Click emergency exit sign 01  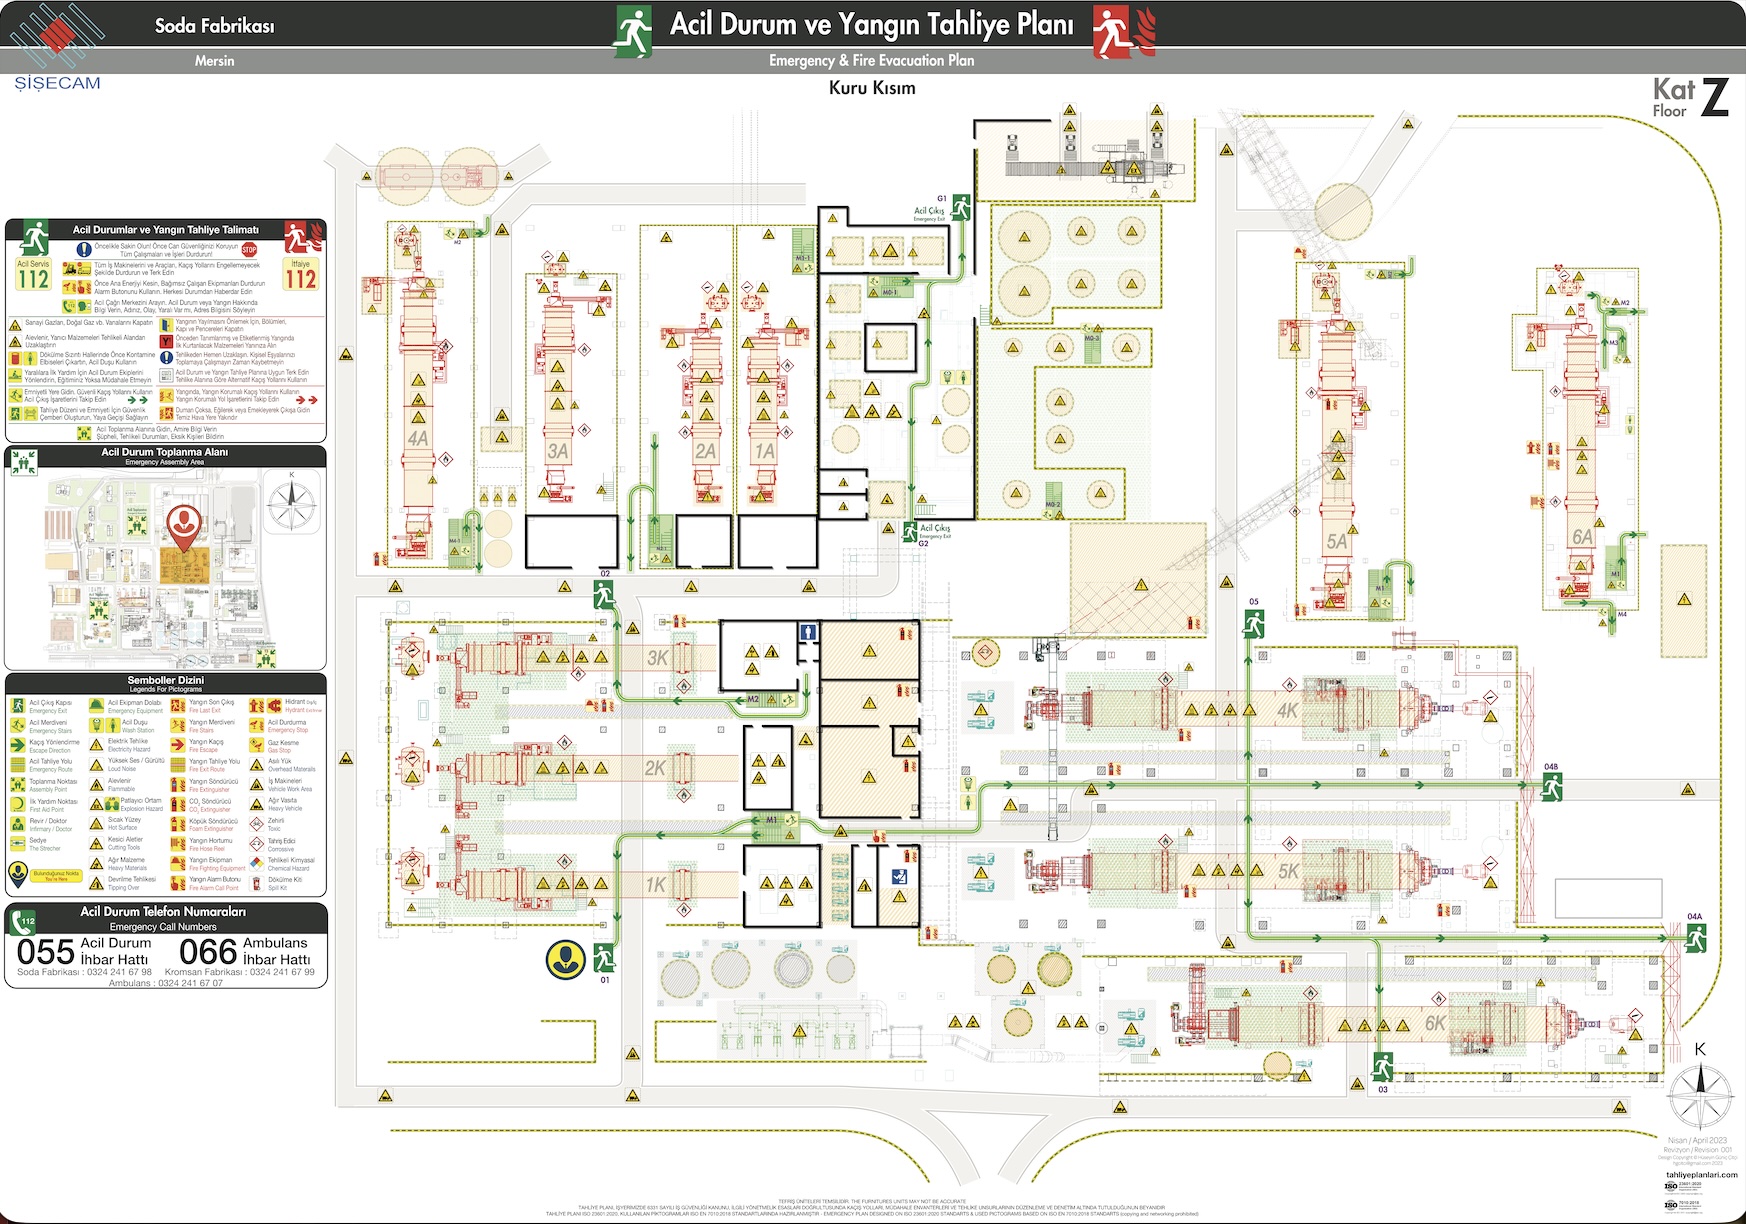click(x=604, y=957)
